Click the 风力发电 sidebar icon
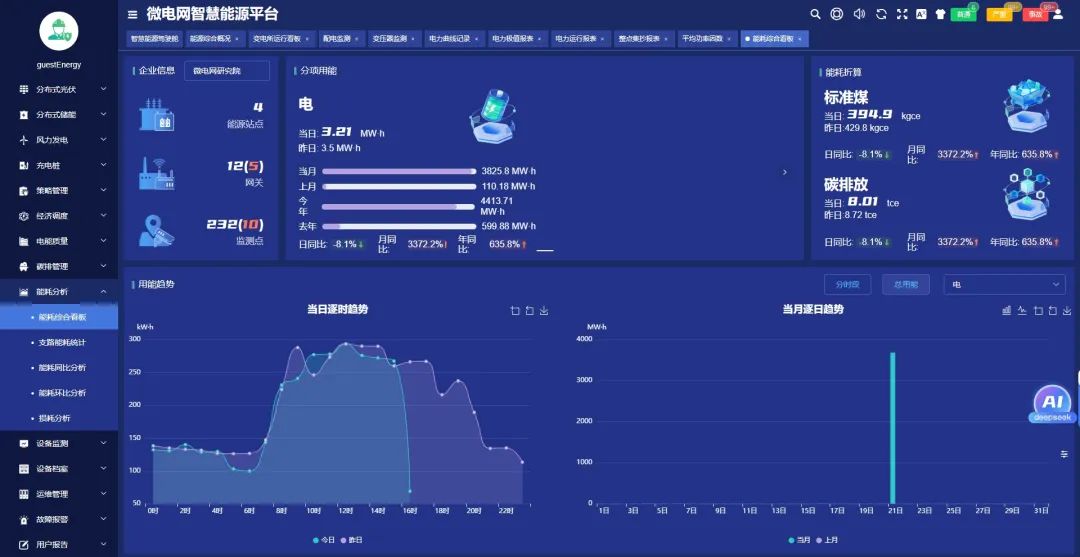Viewport: 1080px width, 557px height. [x=23, y=140]
